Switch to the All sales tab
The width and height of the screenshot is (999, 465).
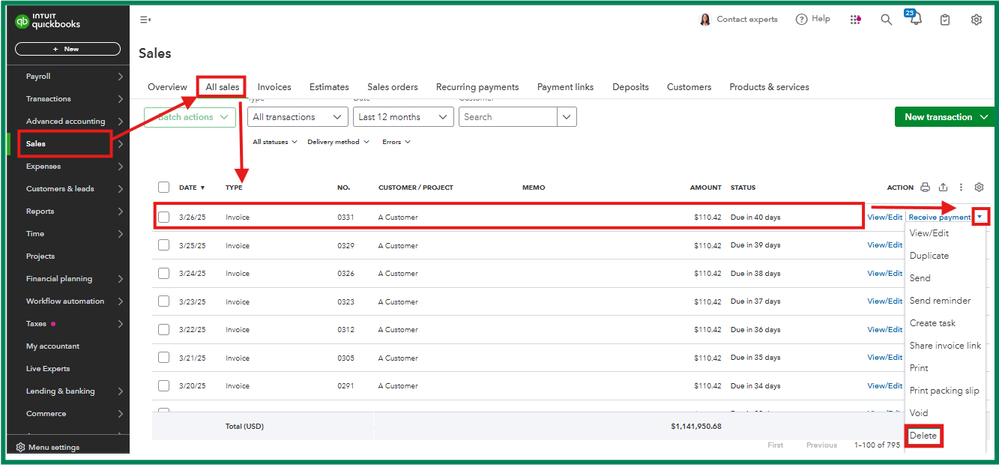coord(222,87)
